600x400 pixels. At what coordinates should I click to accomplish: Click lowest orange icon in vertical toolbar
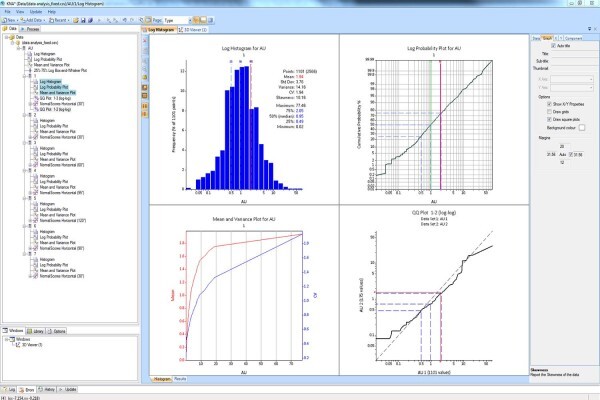(145, 114)
